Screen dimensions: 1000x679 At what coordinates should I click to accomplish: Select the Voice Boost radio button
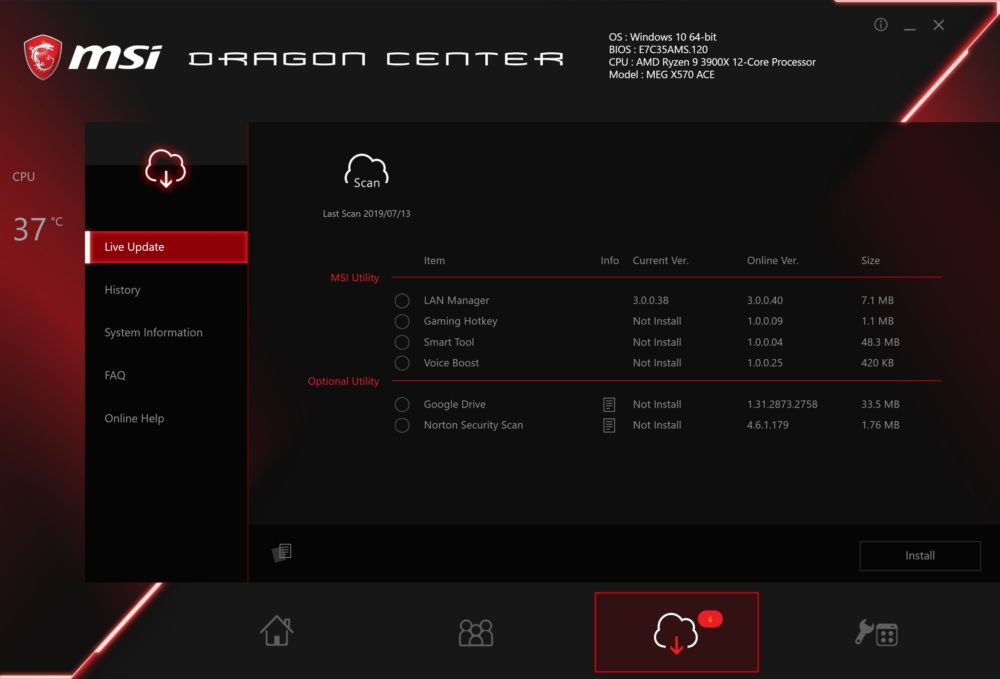pos(402,363)
